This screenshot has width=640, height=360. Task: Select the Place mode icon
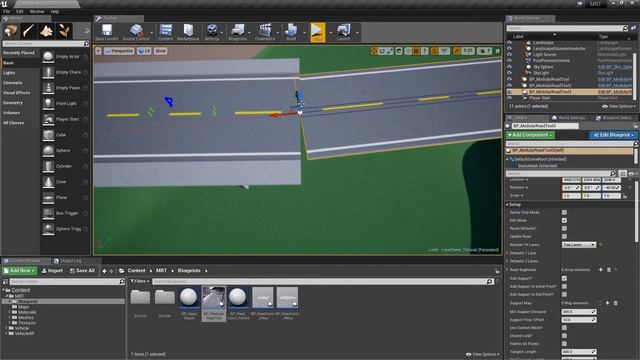pyautogui.click(x=11, y=31)
